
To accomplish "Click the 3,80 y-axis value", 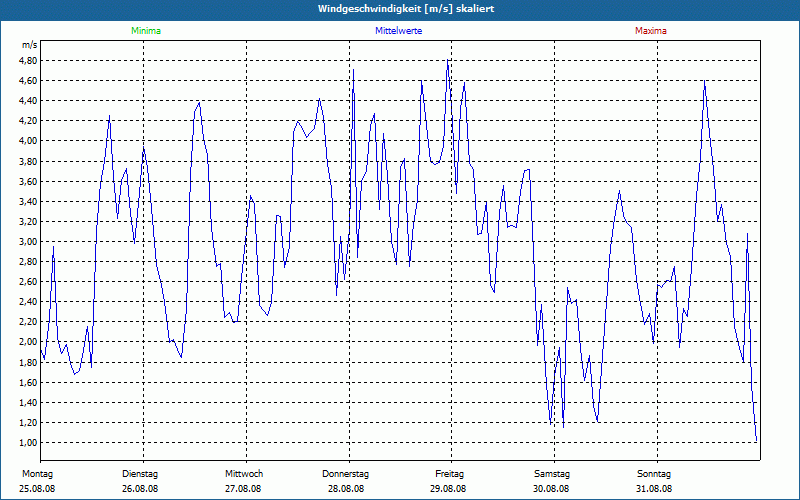I will point(30,161).
